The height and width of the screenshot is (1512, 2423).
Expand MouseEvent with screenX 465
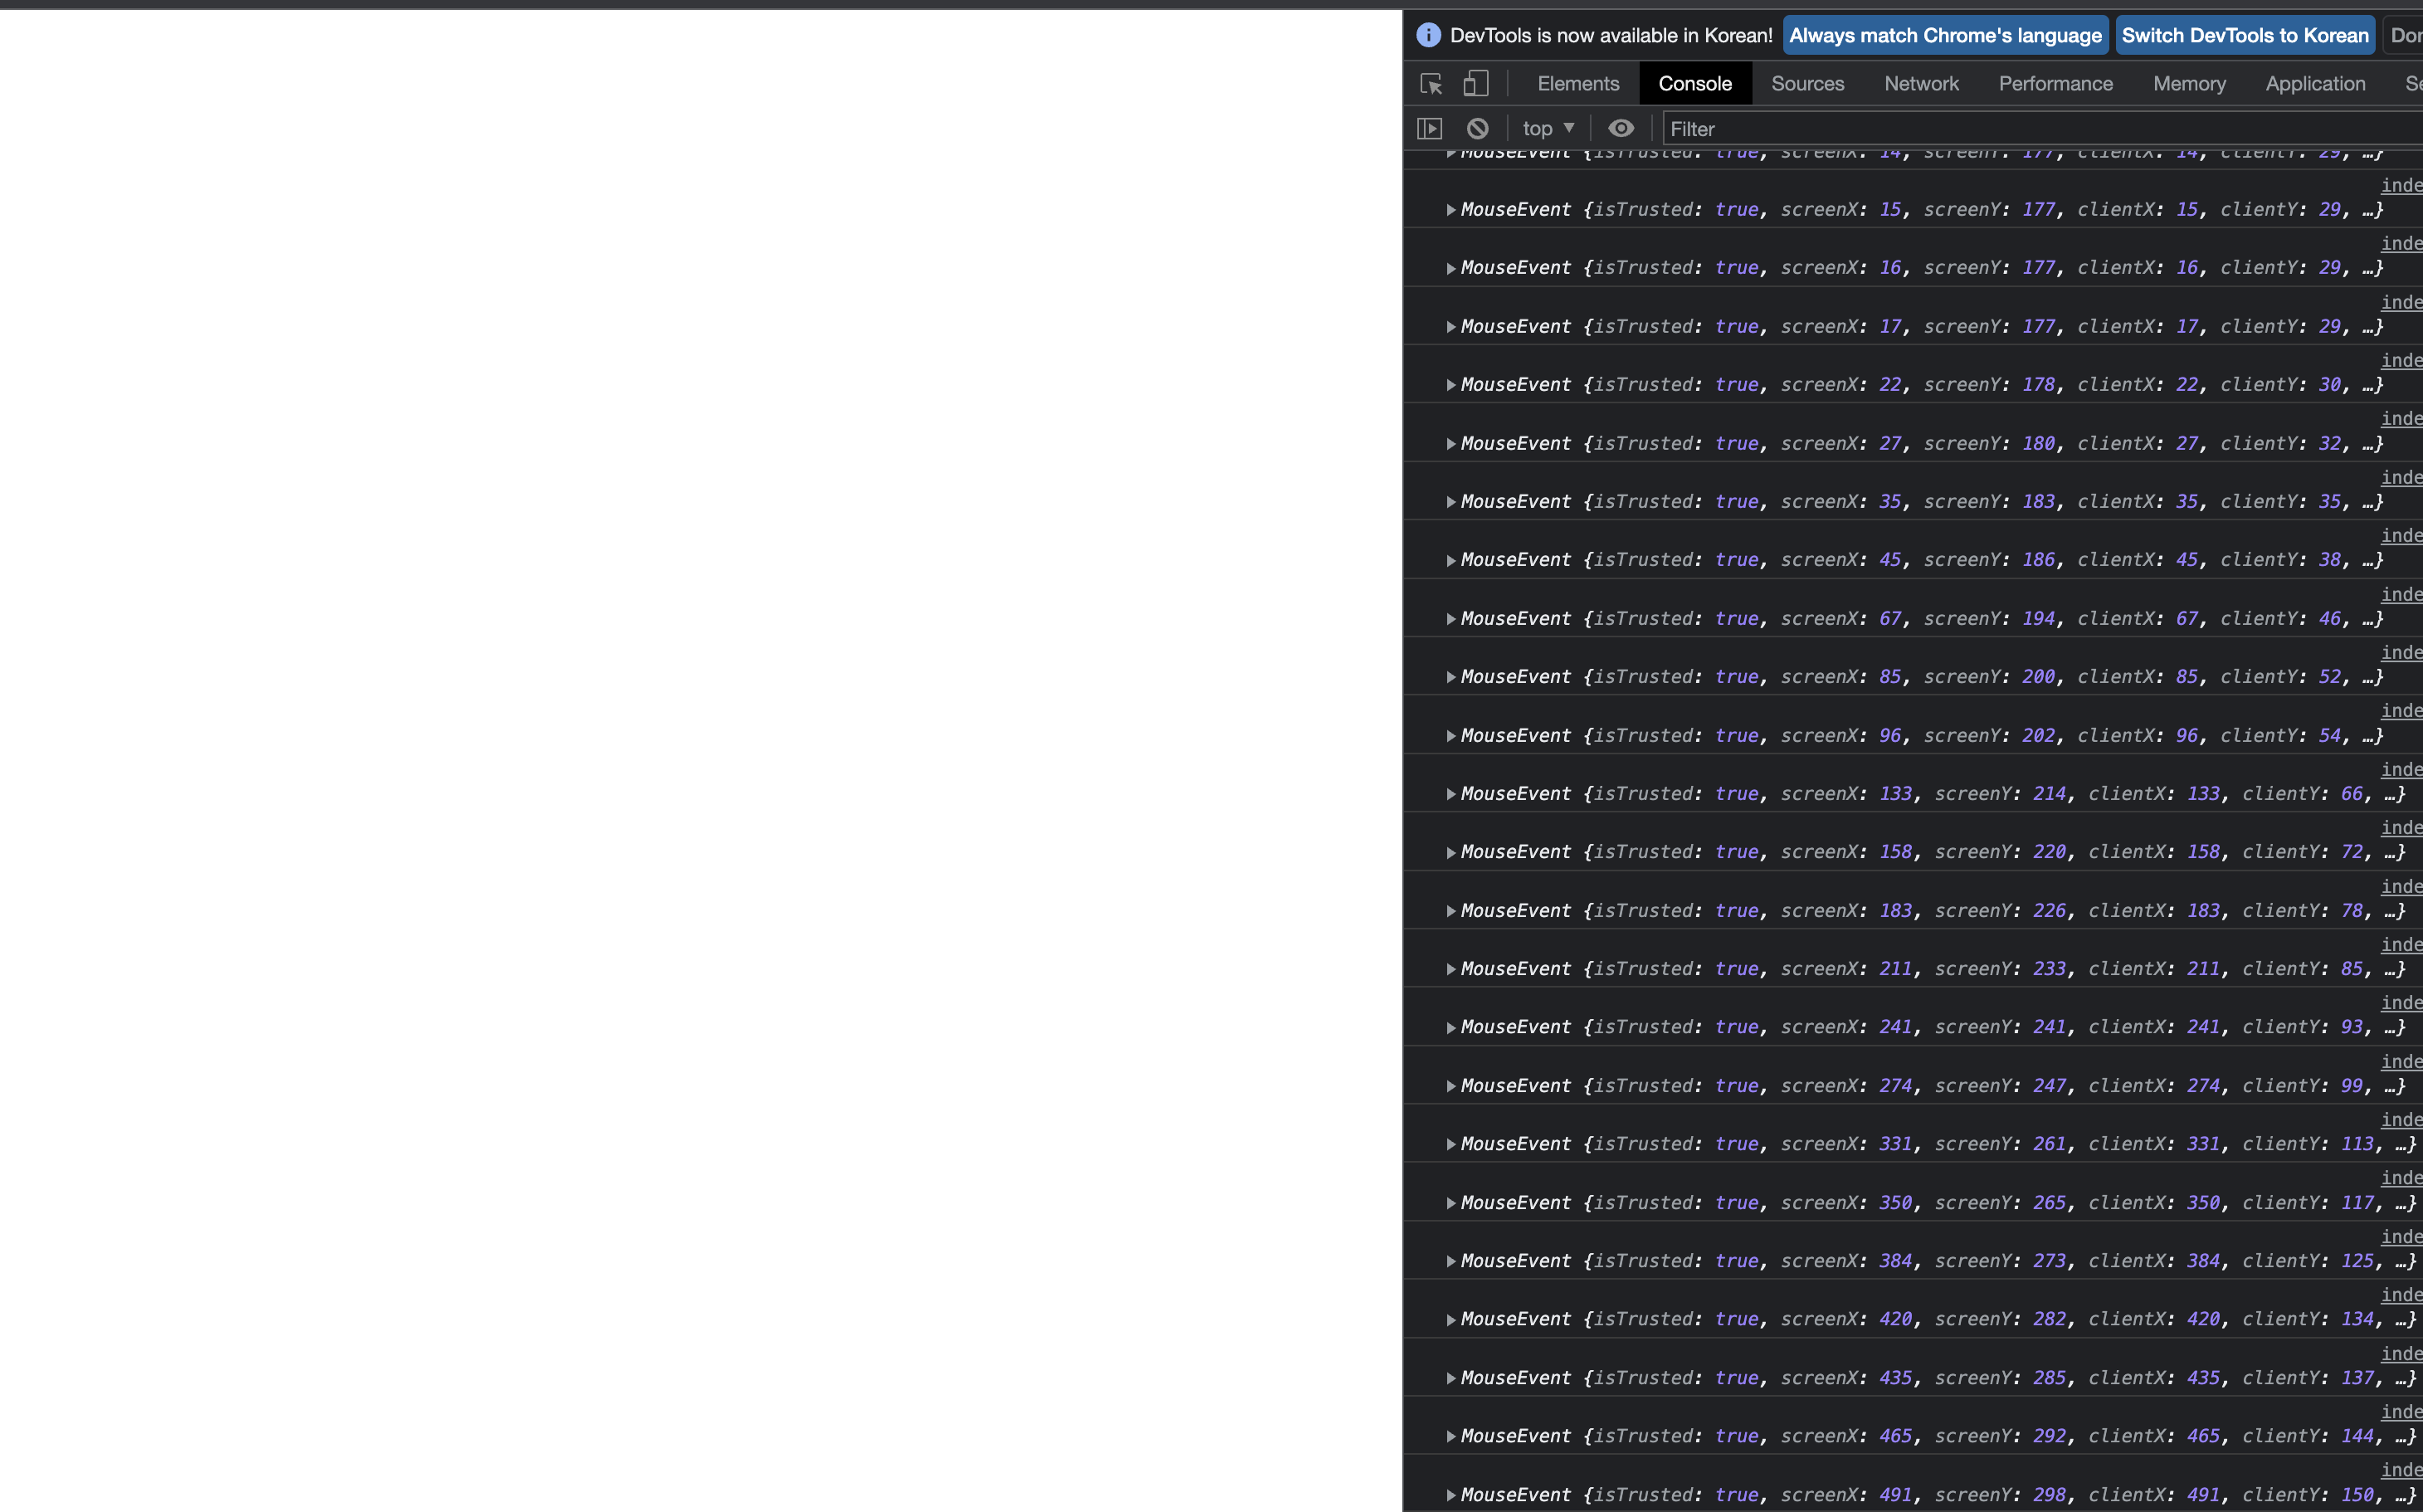(x=1451, y=1436)
